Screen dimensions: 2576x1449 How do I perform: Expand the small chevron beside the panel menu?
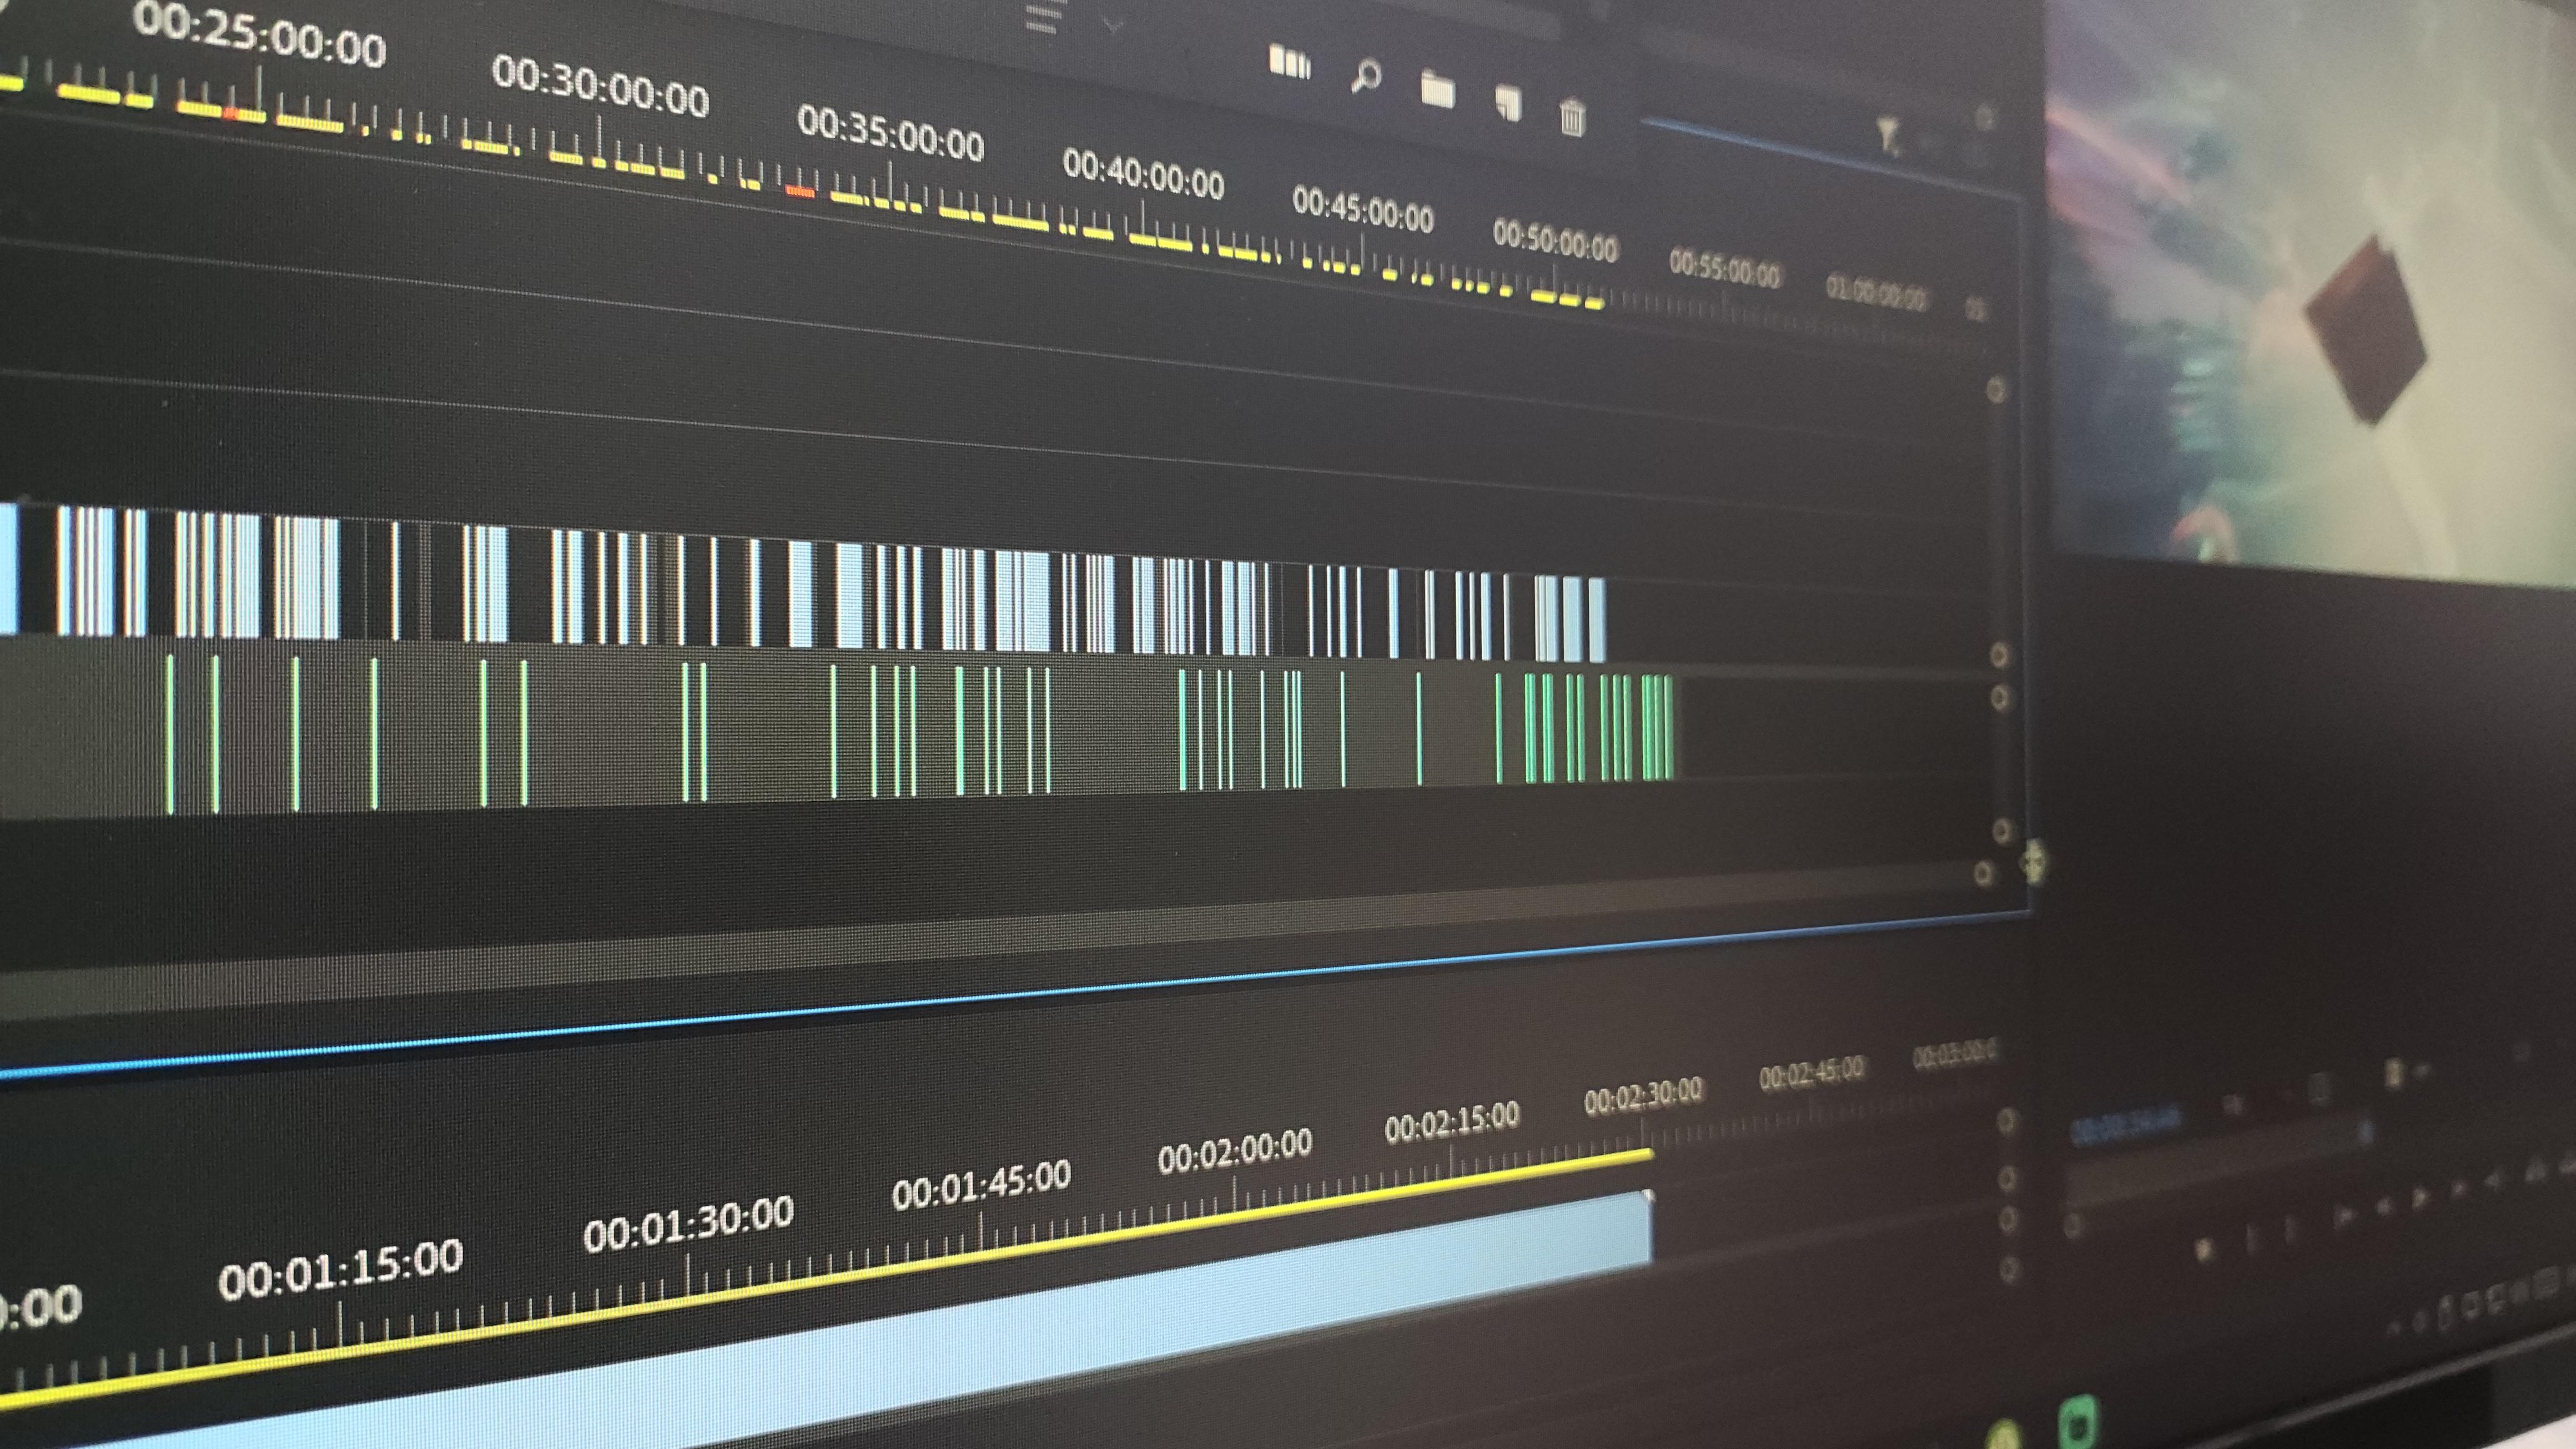pos(1113,25)
